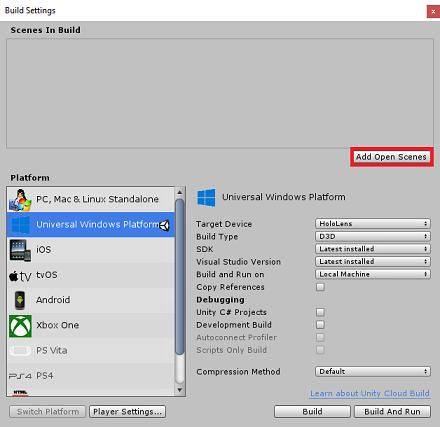Pick the PS Vita handheld icon
440x427 pixels.
pyautogui.click(x=20, y=351)
